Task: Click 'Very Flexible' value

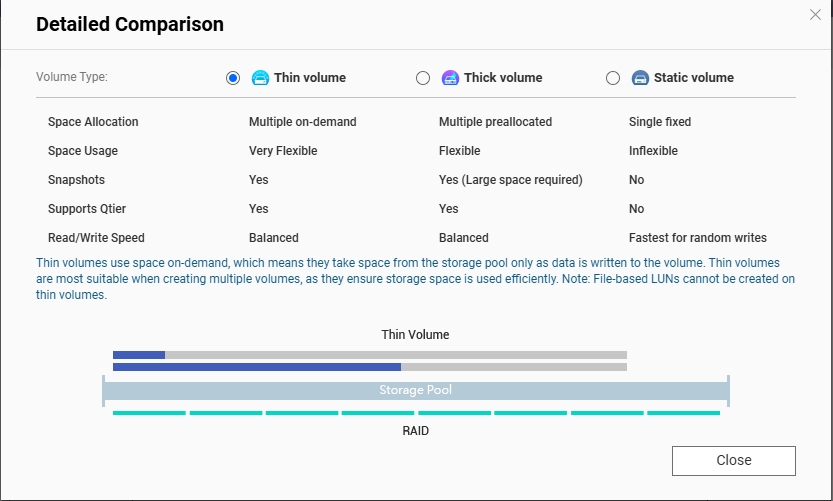Action: 283,151
